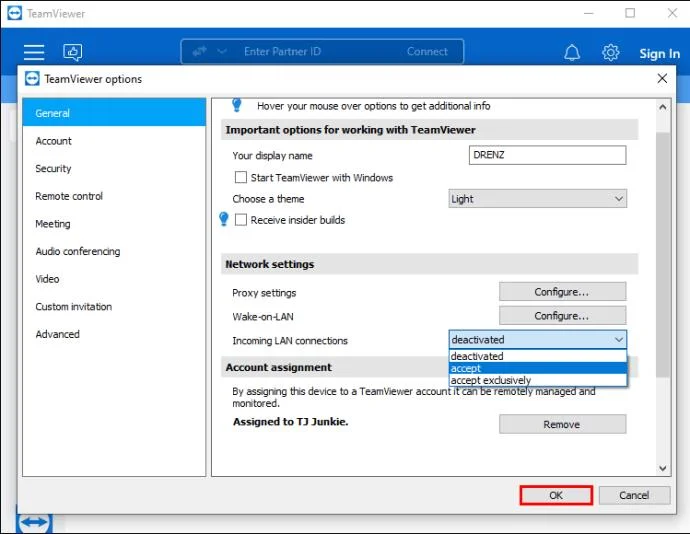Cancel the options dialog

[x=634, y=495]
